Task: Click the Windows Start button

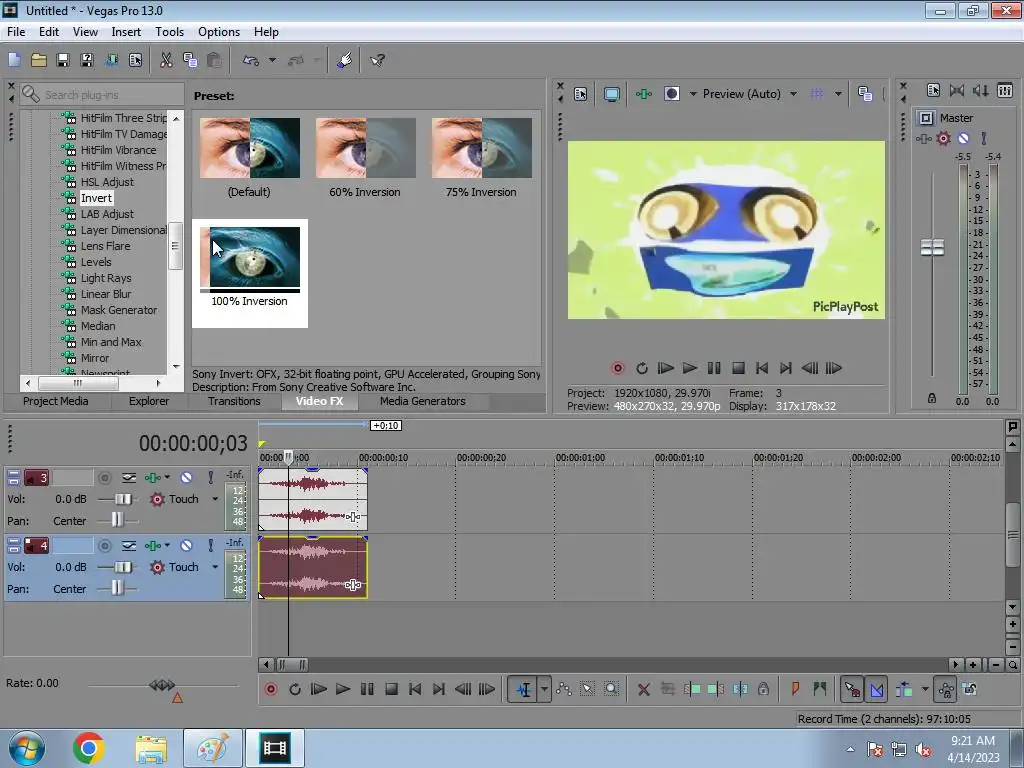Action: coord(27,748)
